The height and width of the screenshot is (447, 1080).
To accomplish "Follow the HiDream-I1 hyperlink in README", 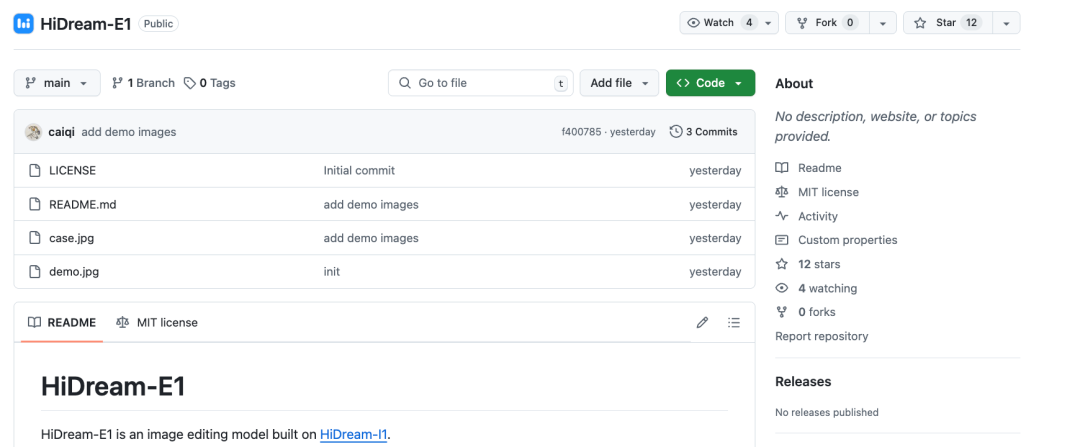I will point(354,435).
